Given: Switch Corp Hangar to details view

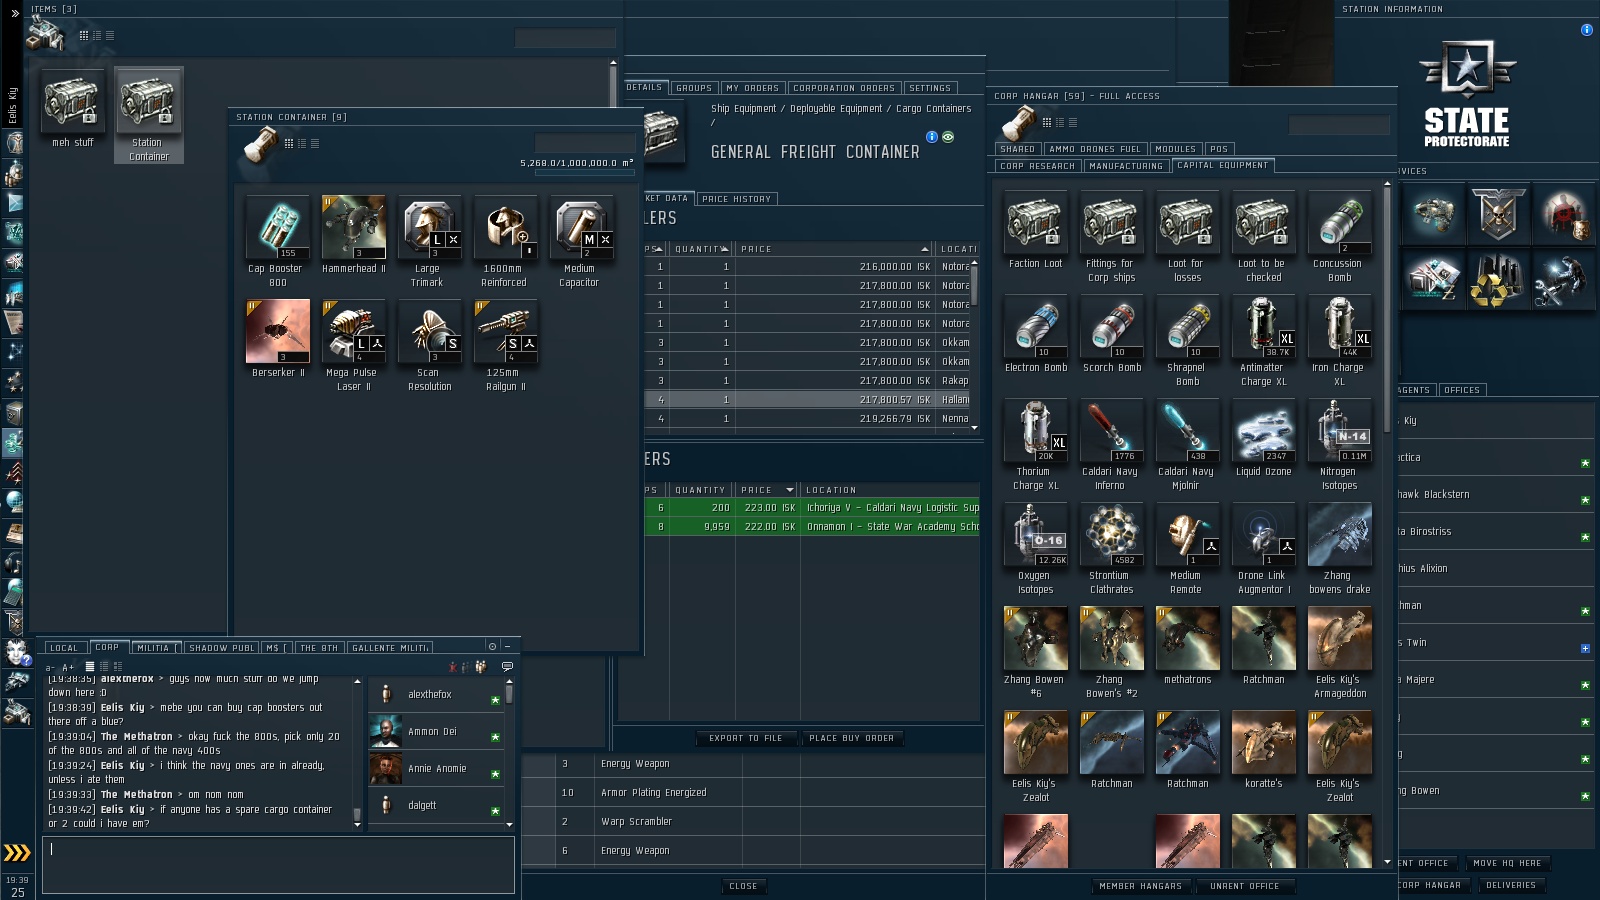Looking at the screenshot, I should (x=1060, y=122).
